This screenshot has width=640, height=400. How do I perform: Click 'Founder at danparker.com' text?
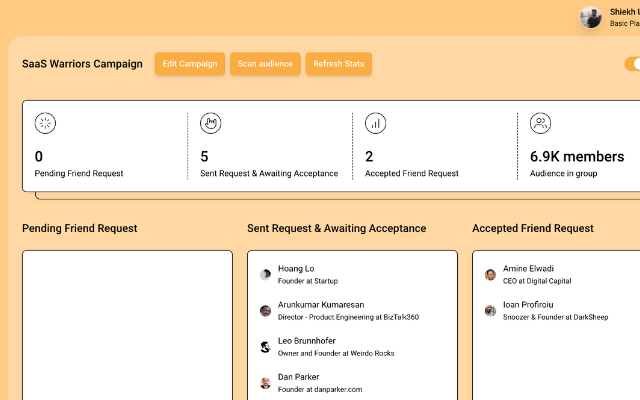(320, 389)
